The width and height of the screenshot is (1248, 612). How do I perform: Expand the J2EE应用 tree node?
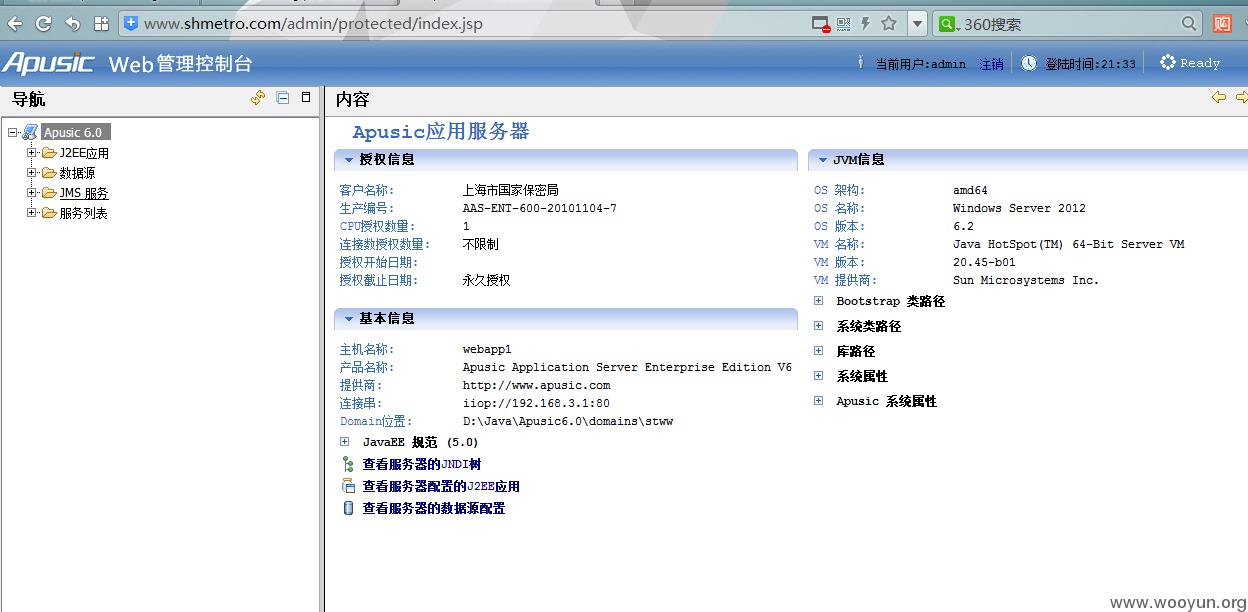[x=32, y=153]
